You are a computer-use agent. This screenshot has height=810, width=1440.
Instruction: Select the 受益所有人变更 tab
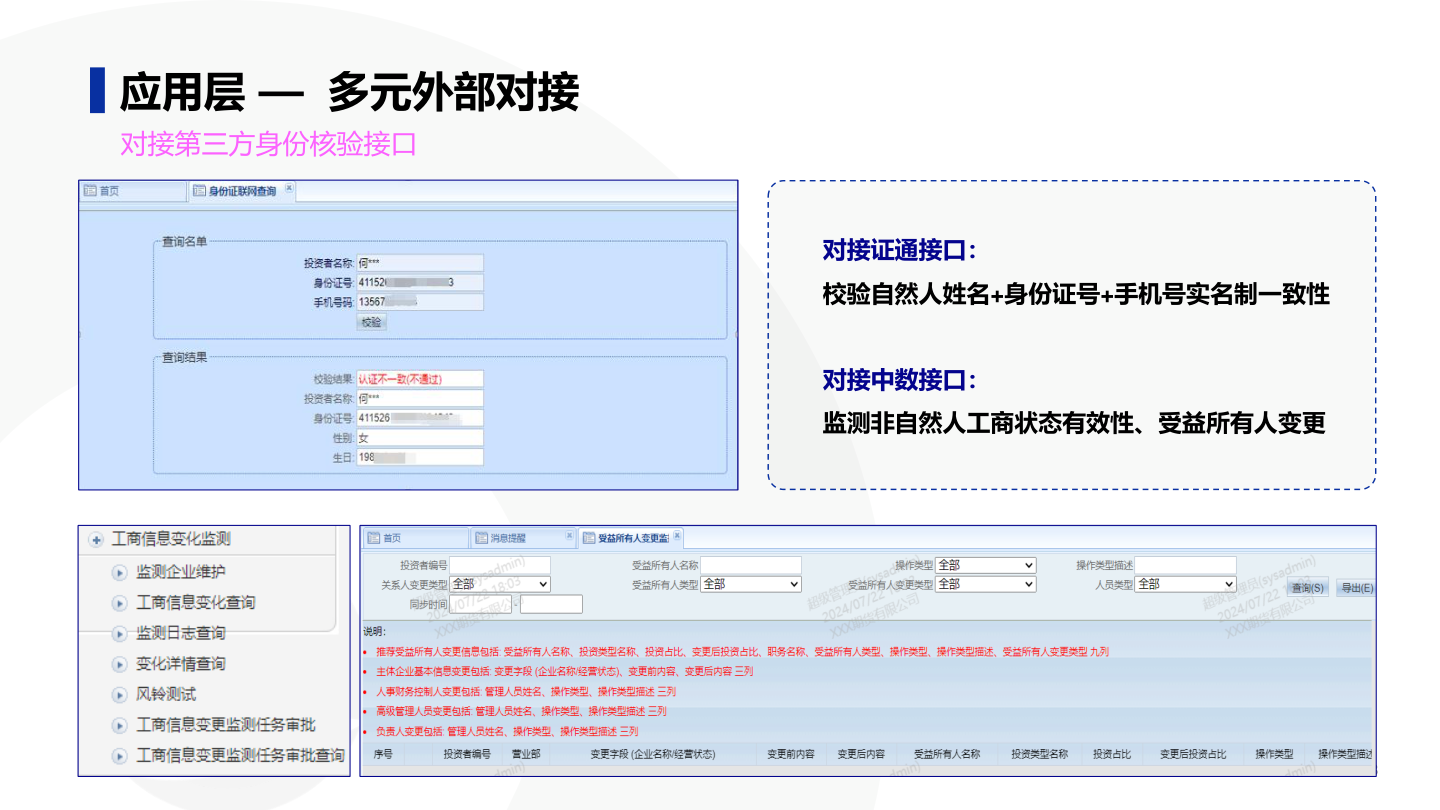pos(630,538)
